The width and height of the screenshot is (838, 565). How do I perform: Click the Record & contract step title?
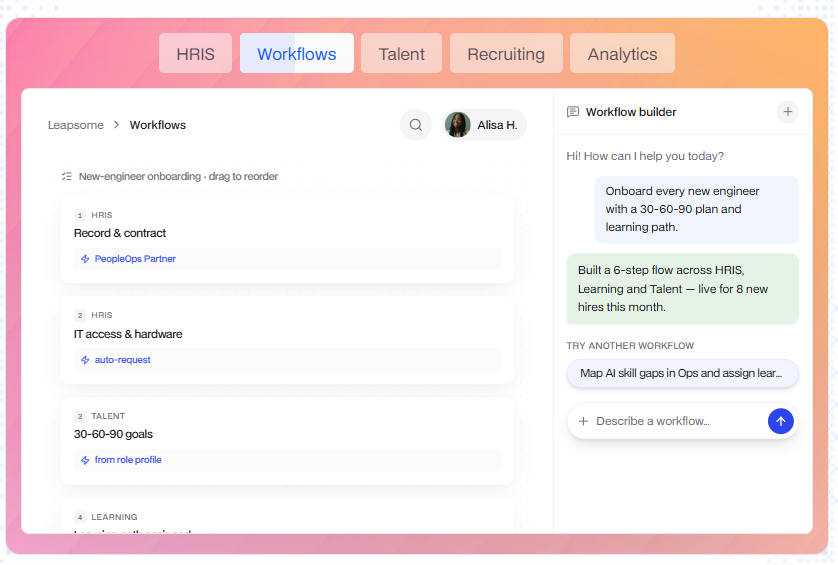pos(120,233)
